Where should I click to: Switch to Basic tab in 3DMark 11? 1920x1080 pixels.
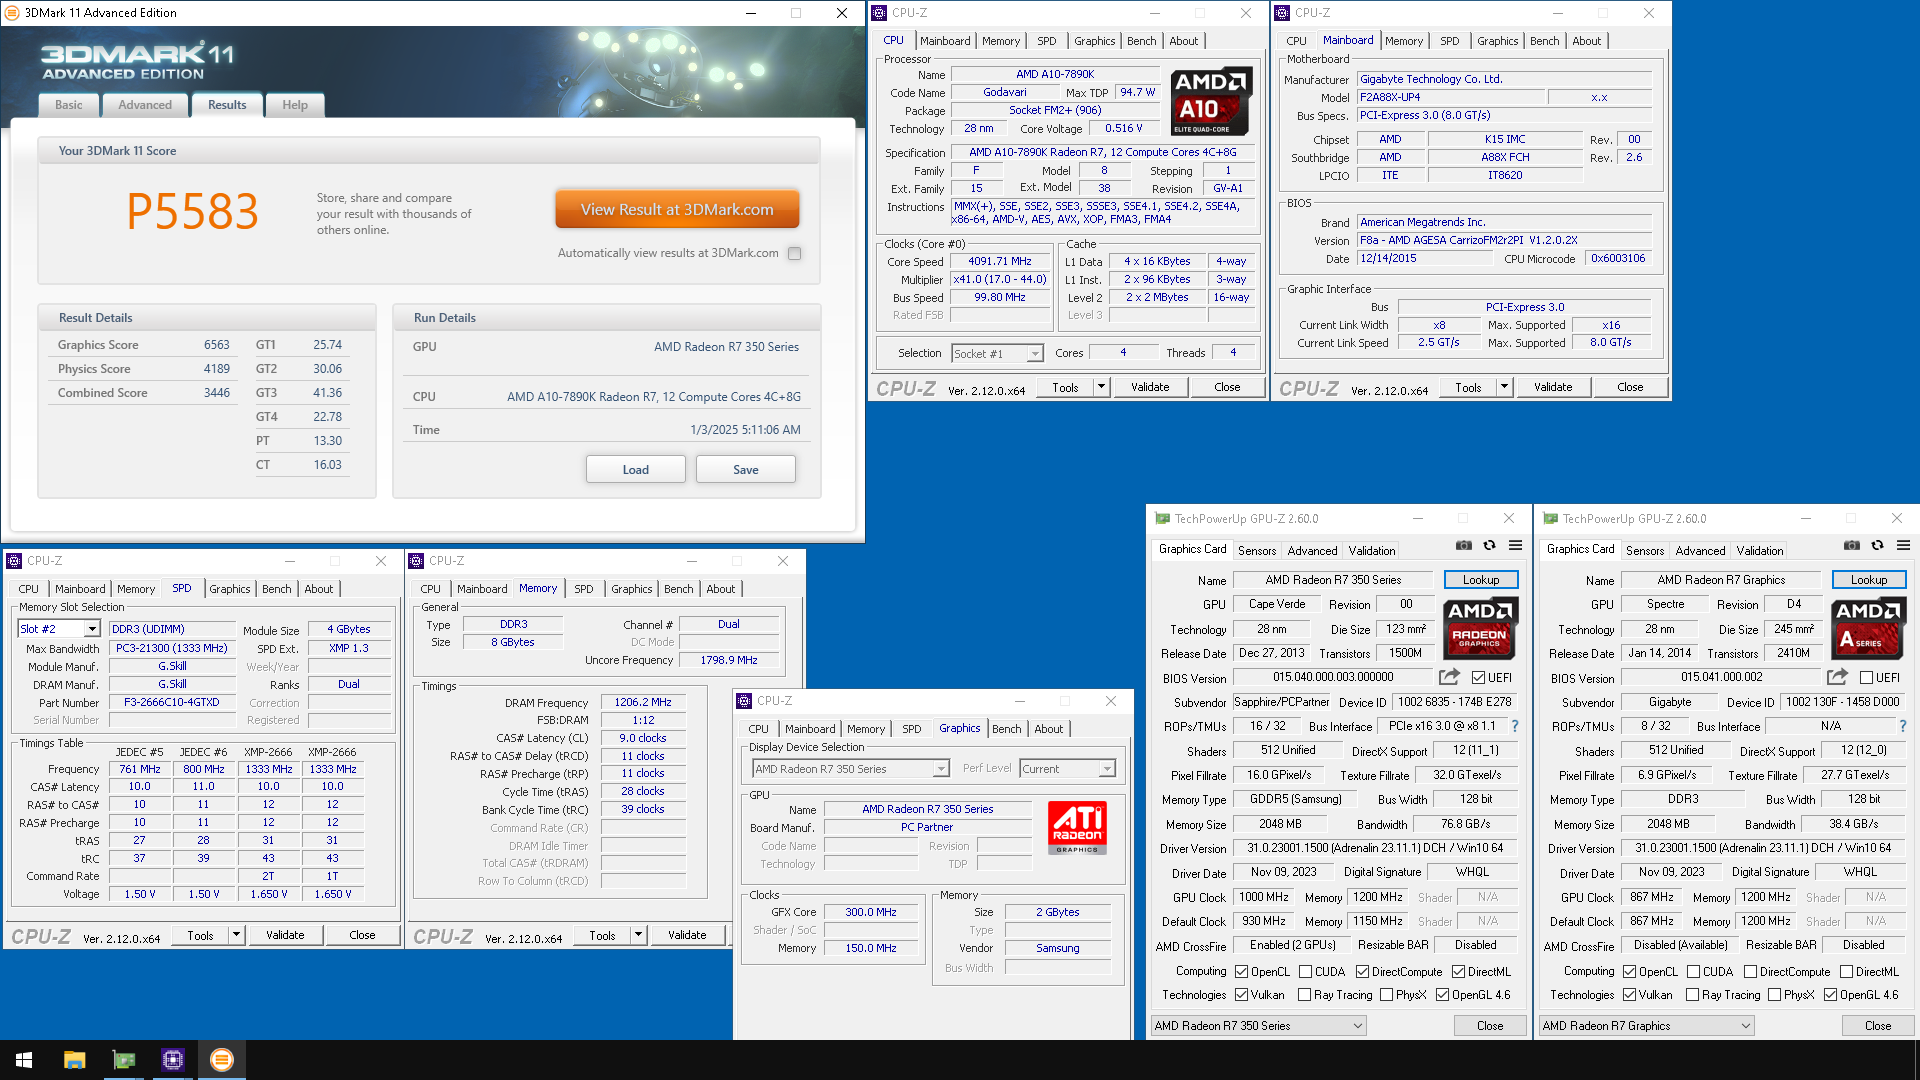69,105
